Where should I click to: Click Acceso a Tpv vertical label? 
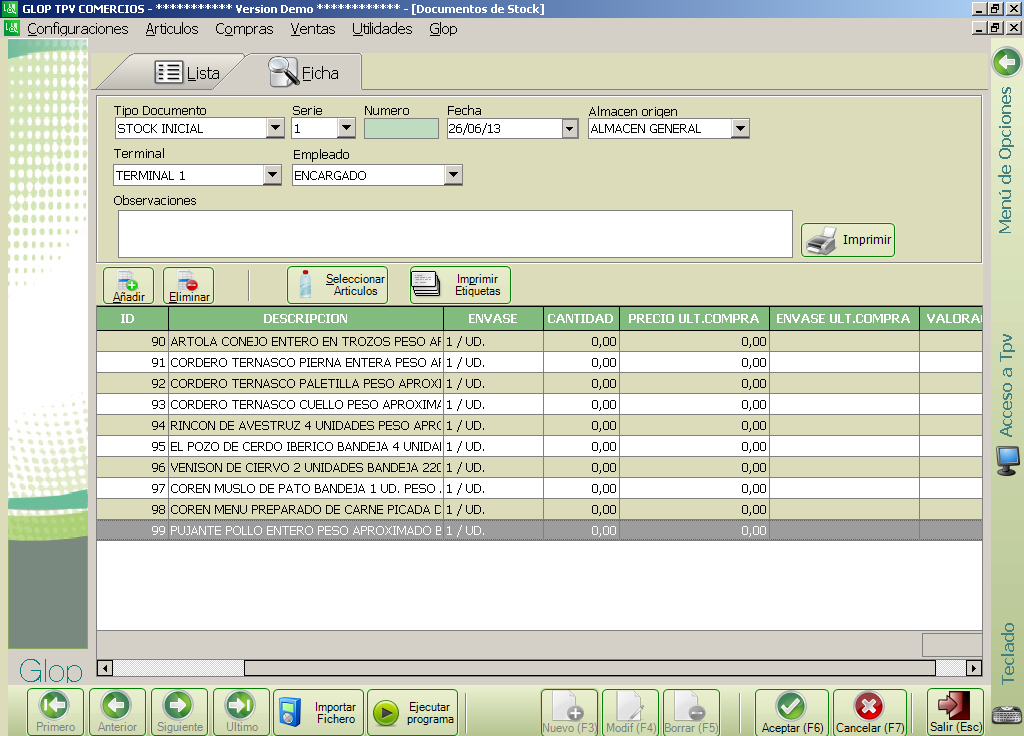tap(1006, 385)
